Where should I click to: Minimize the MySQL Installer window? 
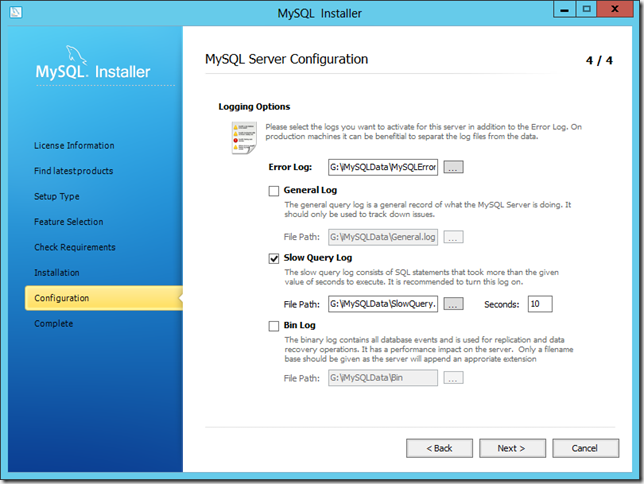[x=565, y=9]
